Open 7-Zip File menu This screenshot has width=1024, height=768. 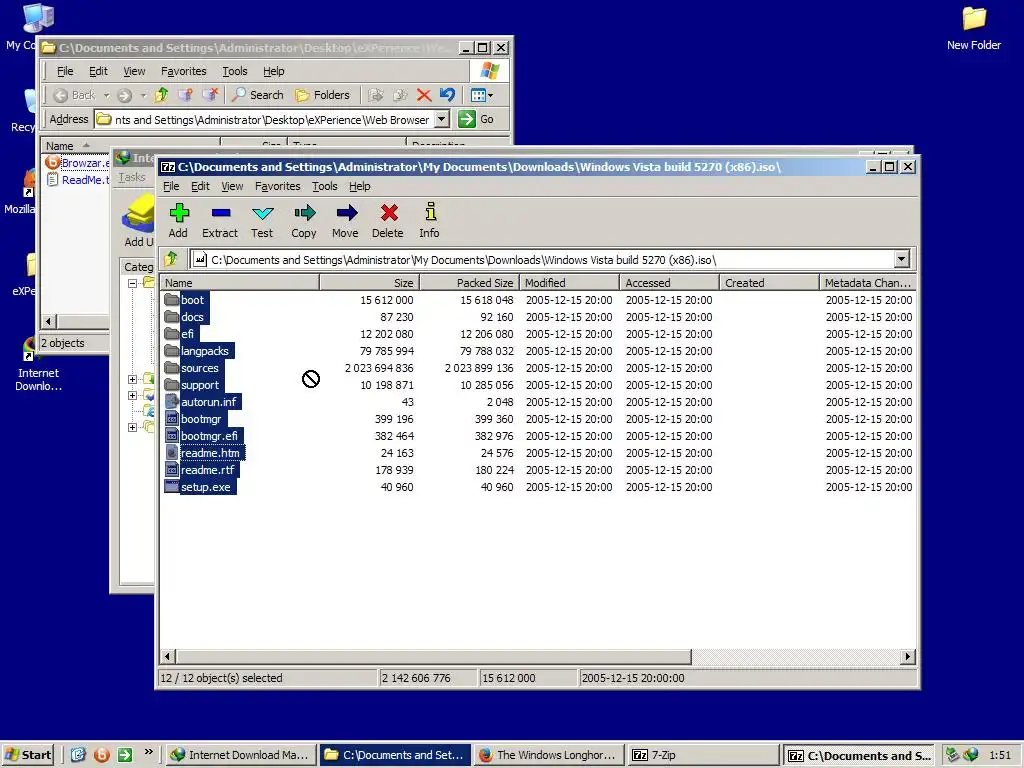pyautogui.click(x=171, y=186)
